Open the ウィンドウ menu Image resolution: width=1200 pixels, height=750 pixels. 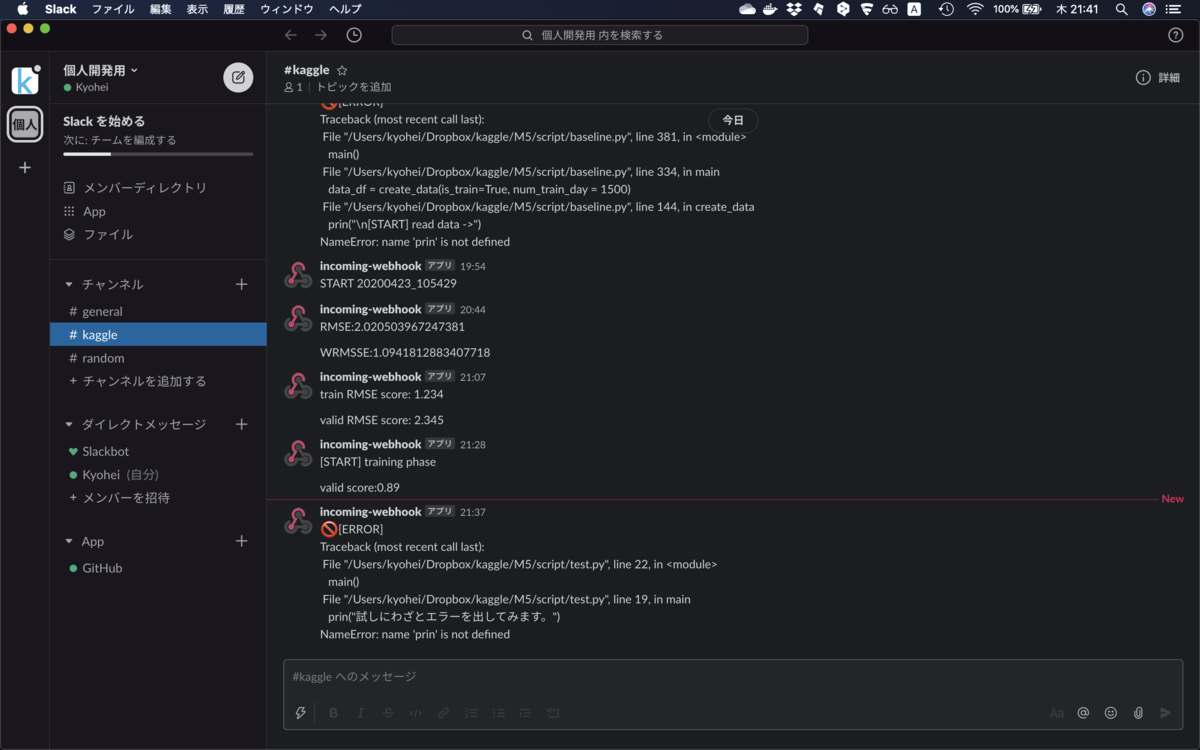[287, 9]
